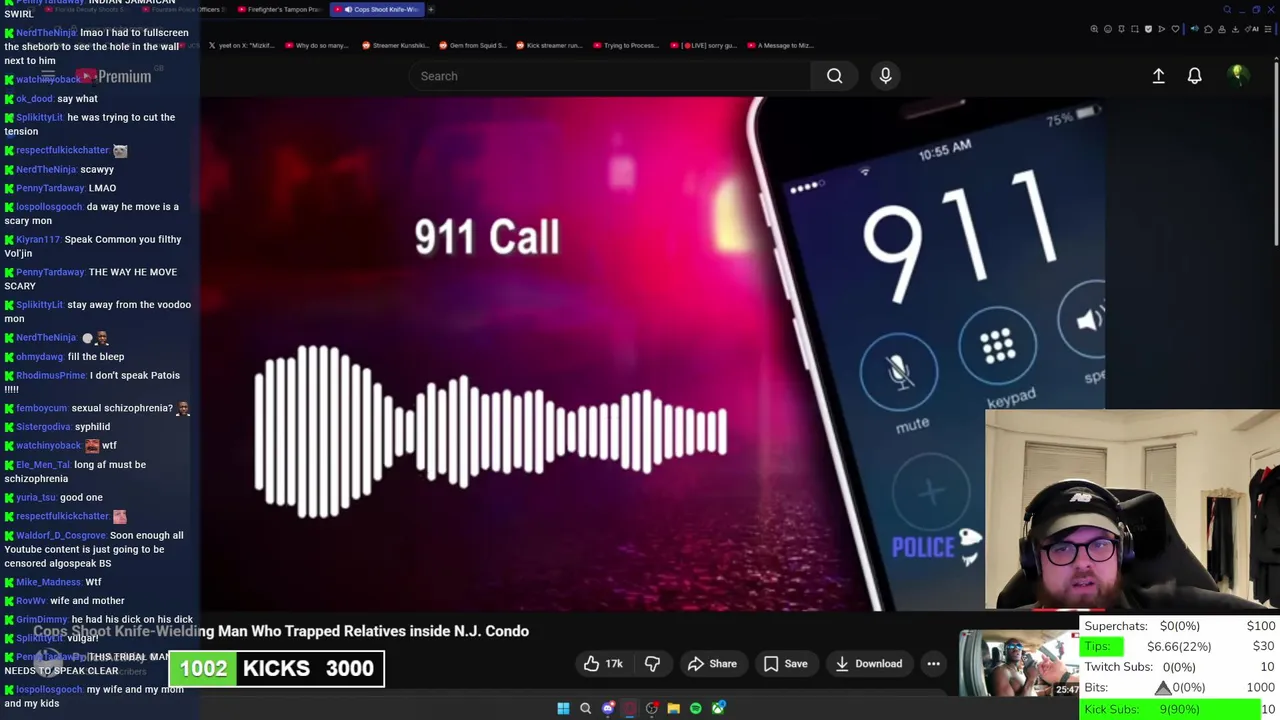This screenshot has width=1280, height=720.
Task: Bookmark the page with the heart icon
Action: (1175, 29)
